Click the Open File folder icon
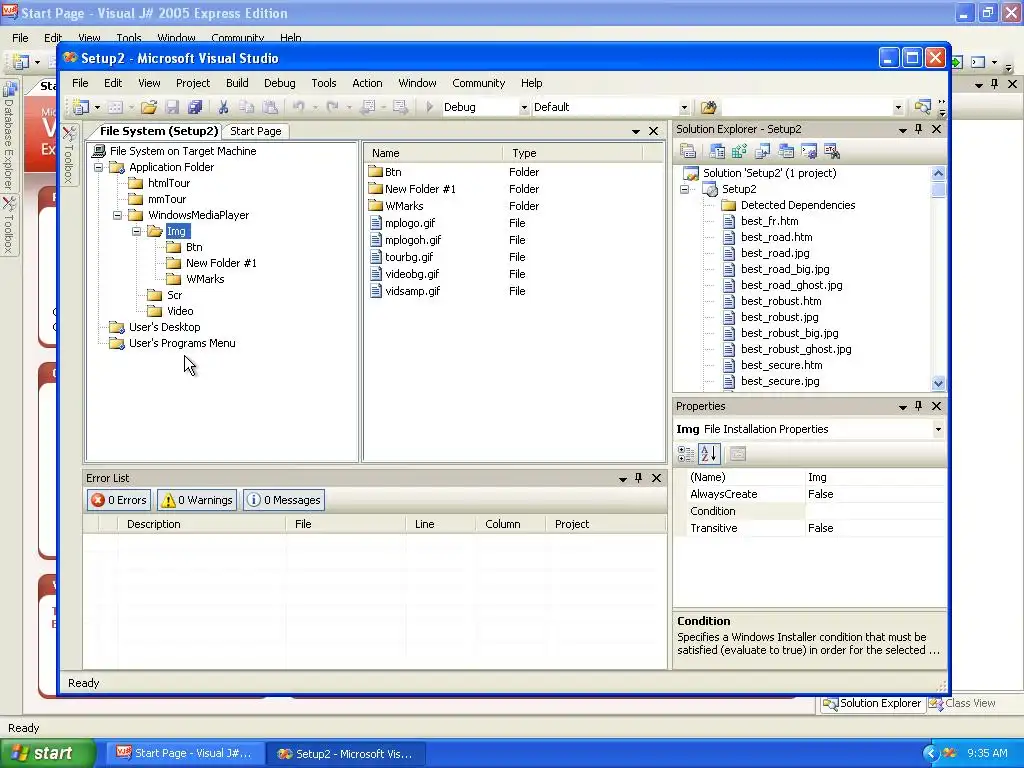 (x=149, y=107)
